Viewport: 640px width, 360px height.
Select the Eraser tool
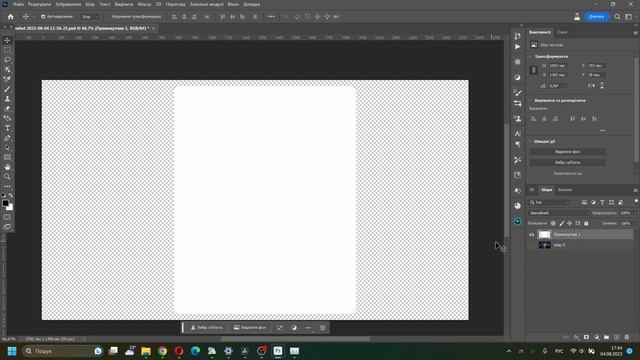coord(7,109)
